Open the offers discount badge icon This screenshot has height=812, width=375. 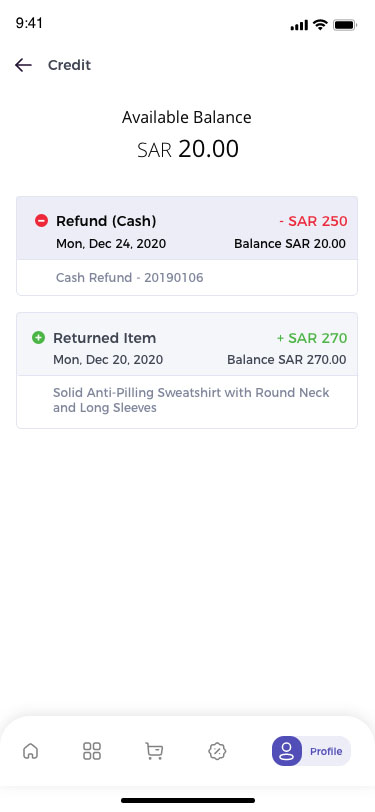pos(217,751)
